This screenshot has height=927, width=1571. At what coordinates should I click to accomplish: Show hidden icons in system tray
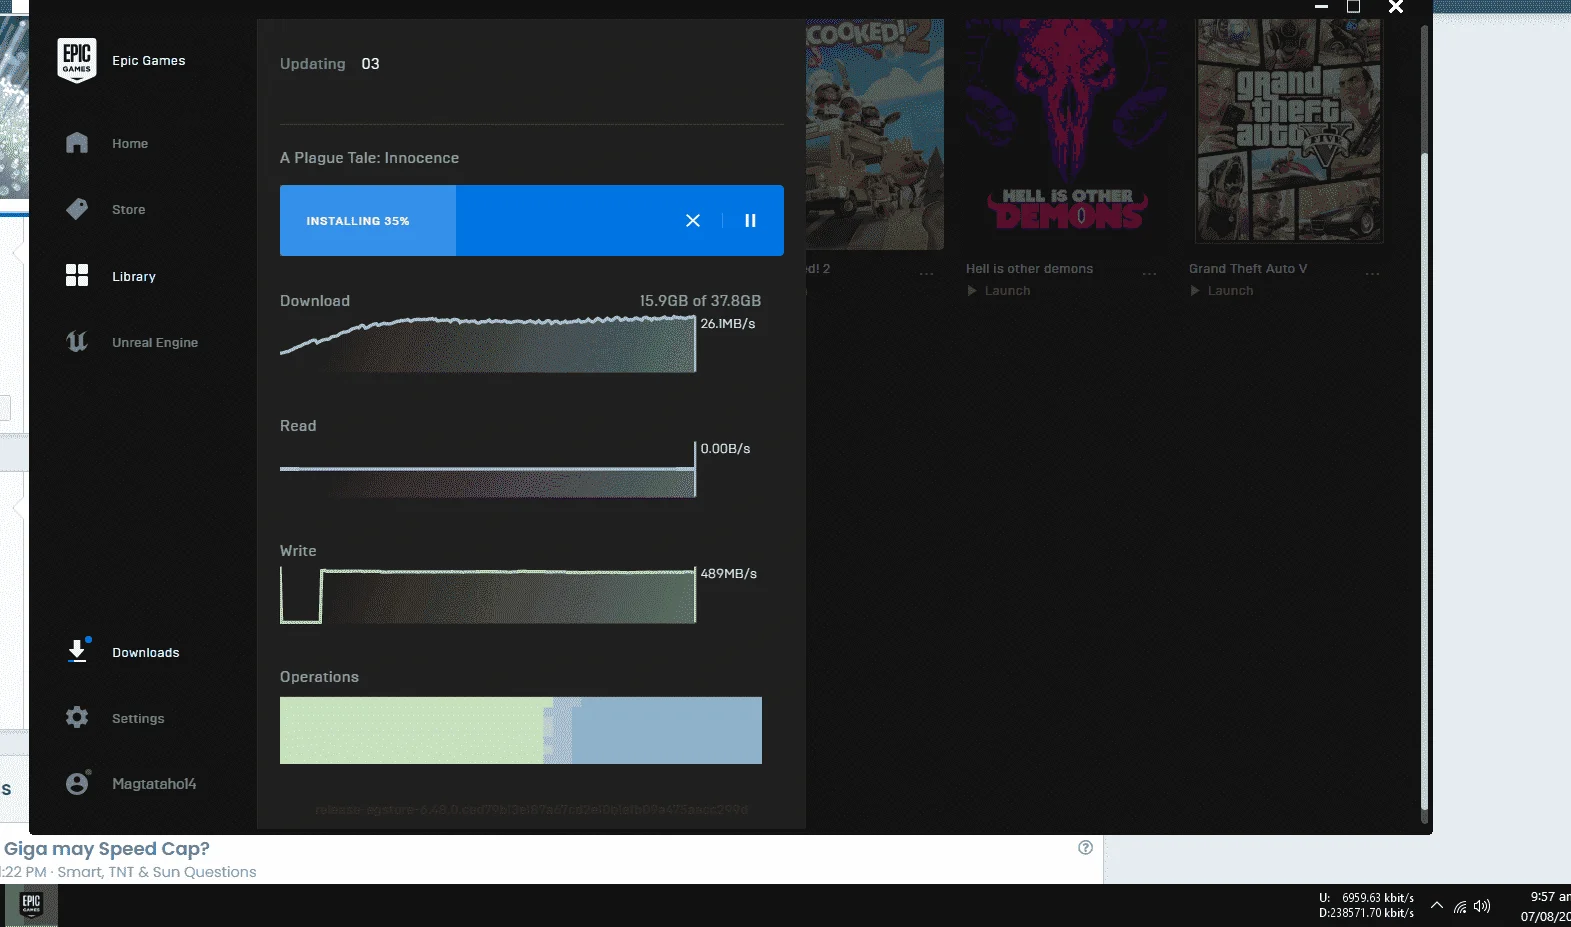[1437, 906]
